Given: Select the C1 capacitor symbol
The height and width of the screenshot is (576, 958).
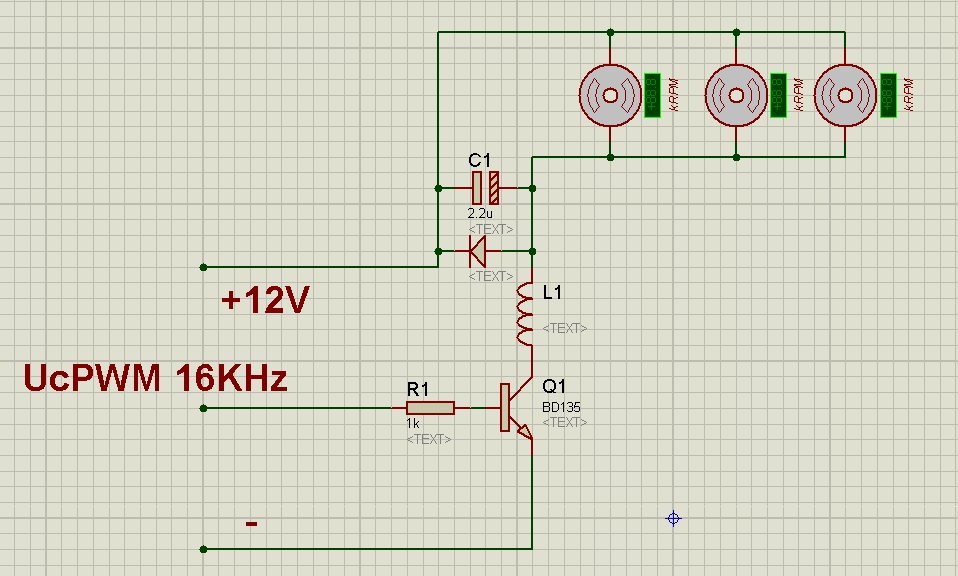Looking at the screenshot, I should click(486, 188).
